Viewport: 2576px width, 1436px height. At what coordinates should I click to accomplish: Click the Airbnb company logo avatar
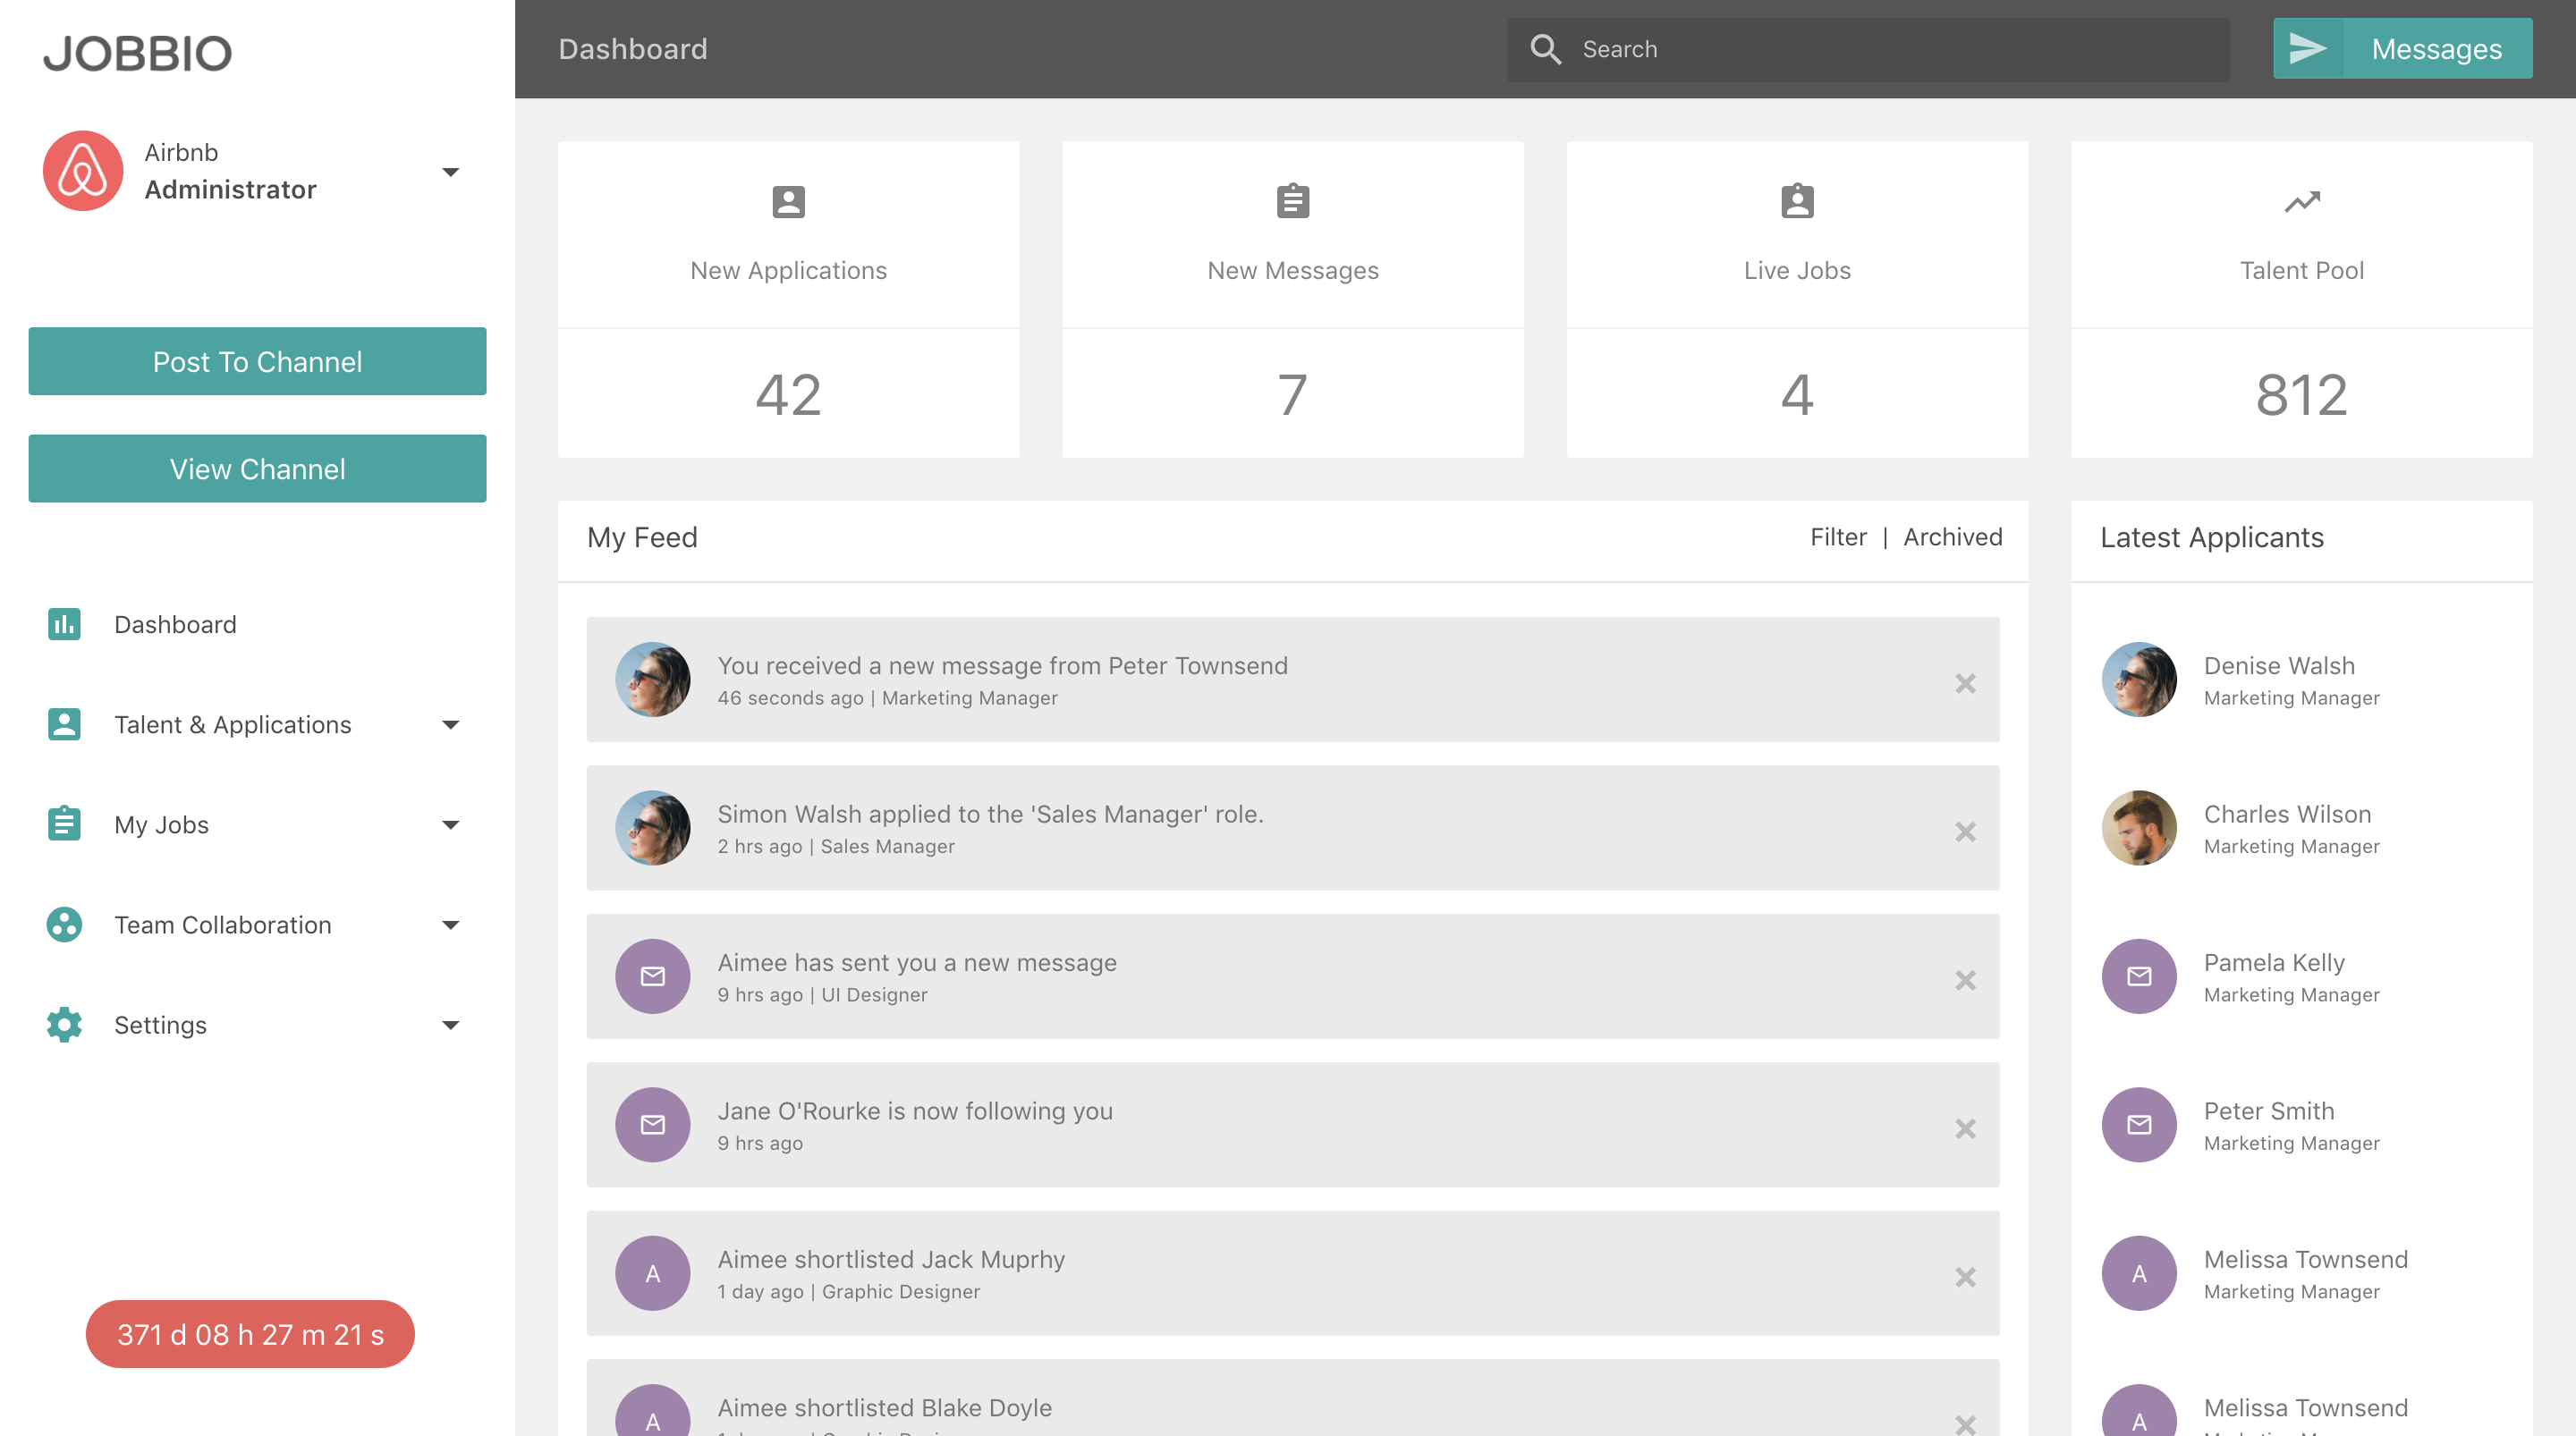(83, 171)
